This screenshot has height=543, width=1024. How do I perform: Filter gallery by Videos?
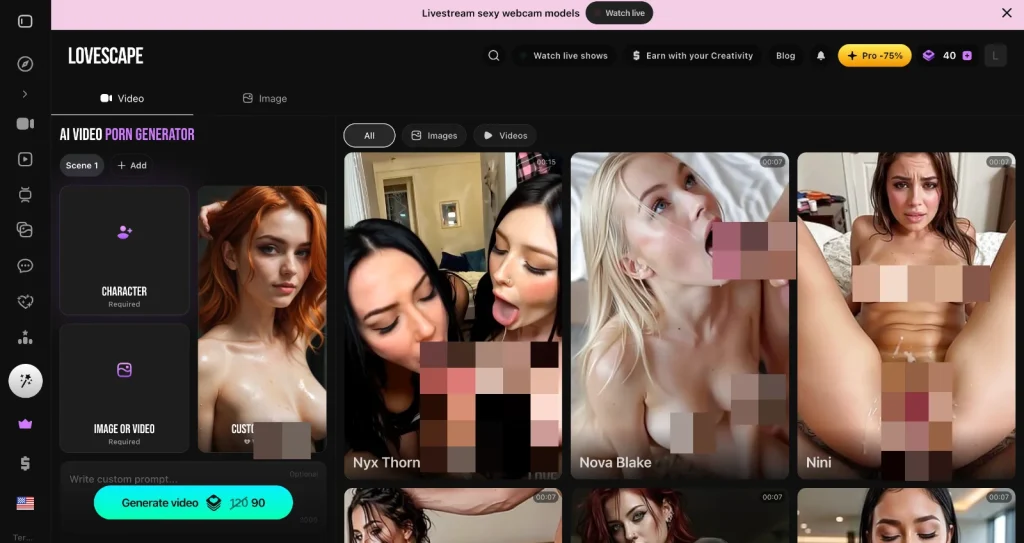pyautogui.click(x=505, y=135)
